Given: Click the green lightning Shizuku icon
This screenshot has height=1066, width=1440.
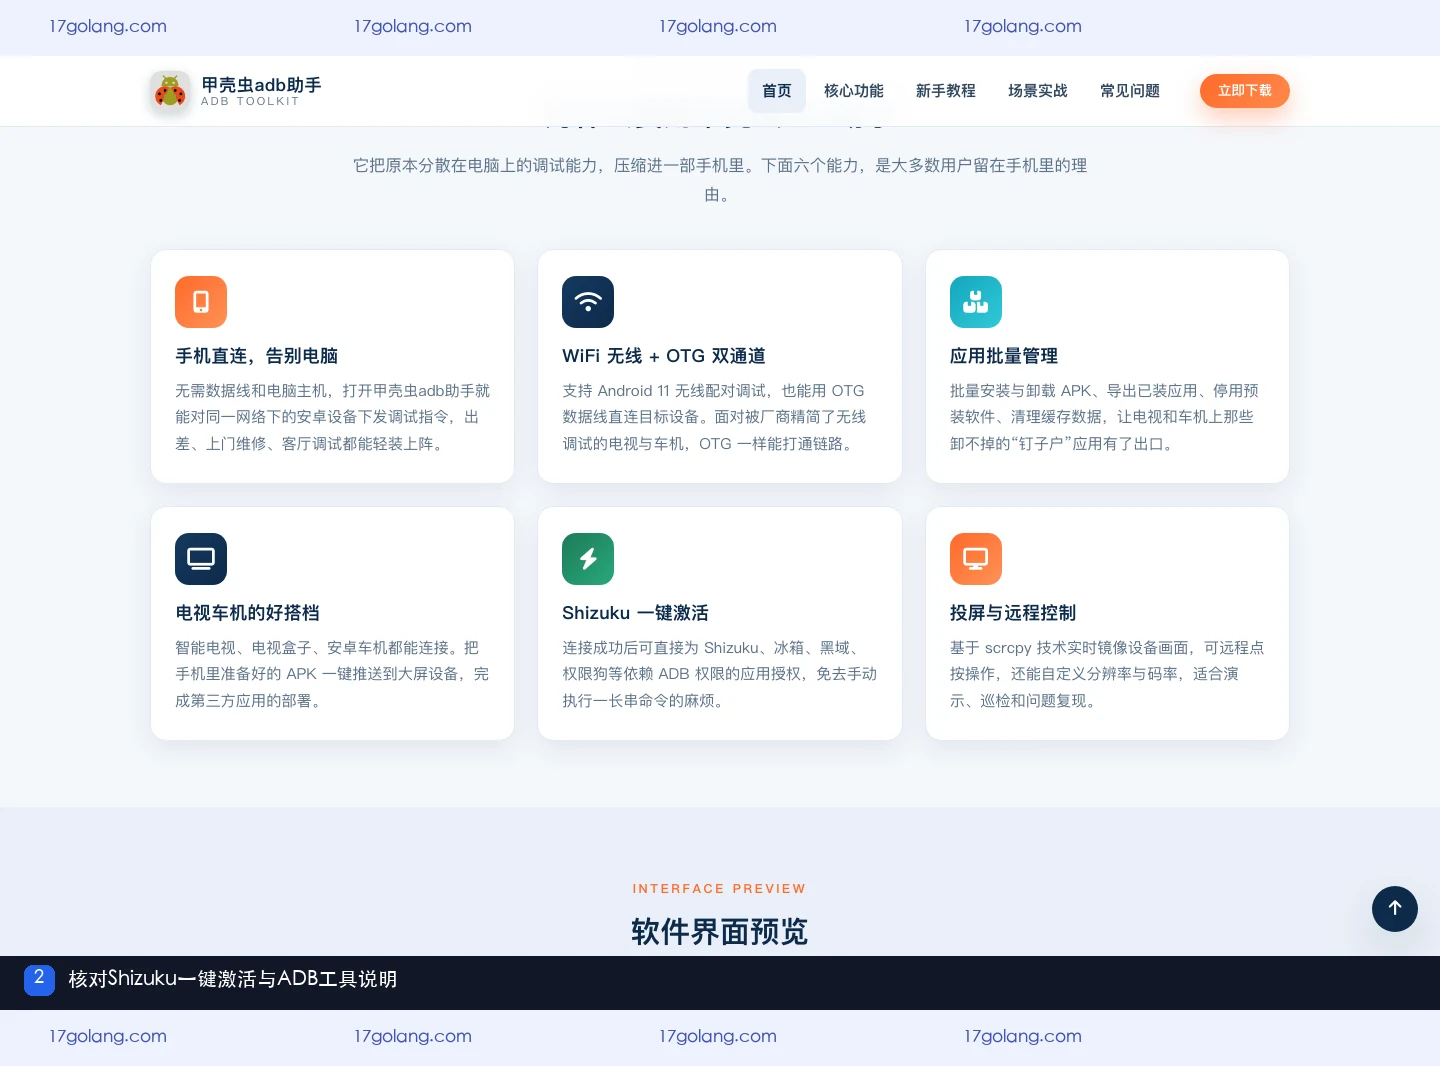Looking at the screenshot, I should tap(588, 559).
